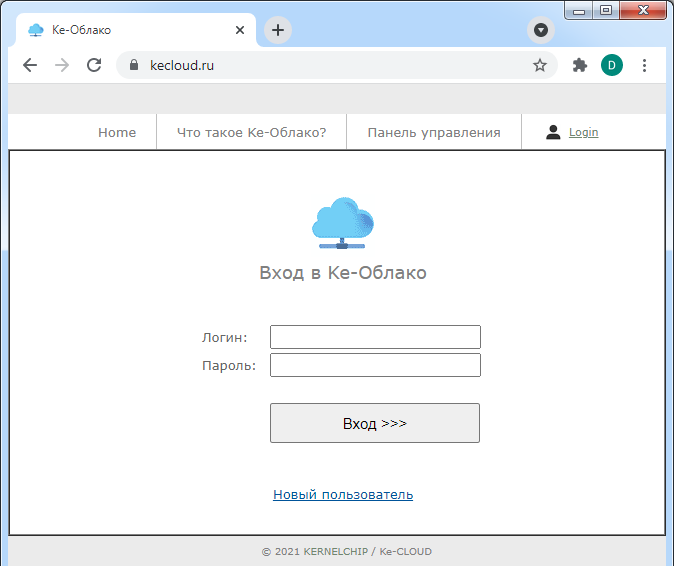This screenshot has height=566, width=674.
Task: Open the Что такое Ке-Облако? page
Action: click(251, 132)
